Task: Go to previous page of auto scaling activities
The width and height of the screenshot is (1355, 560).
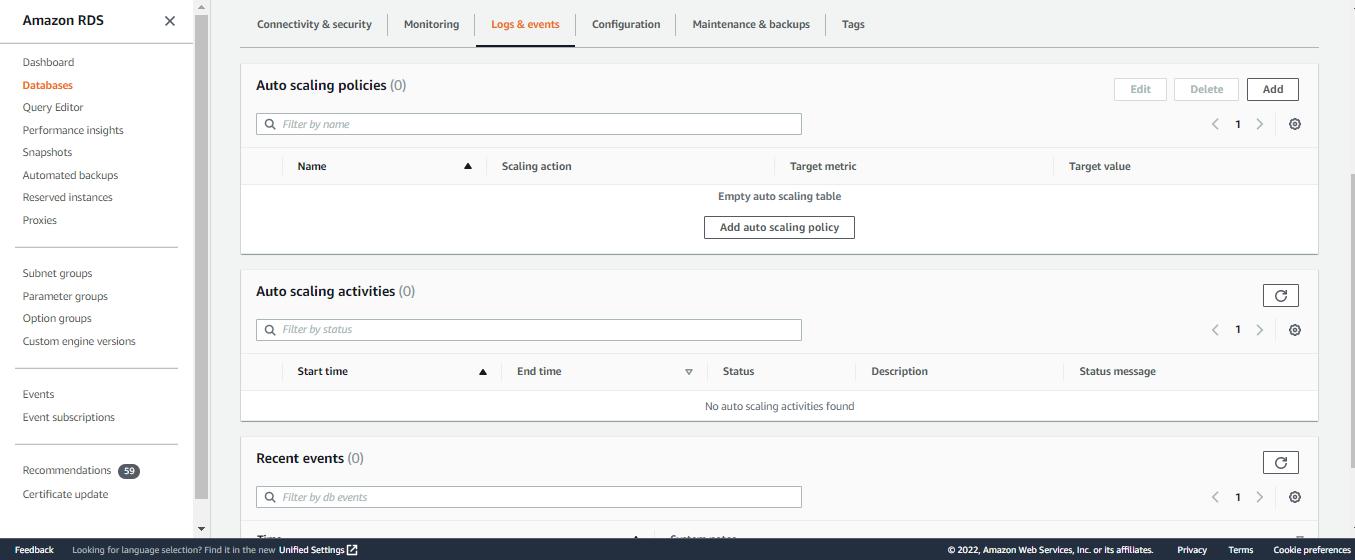Action: pyautogui.click(x=1215, y=330)
